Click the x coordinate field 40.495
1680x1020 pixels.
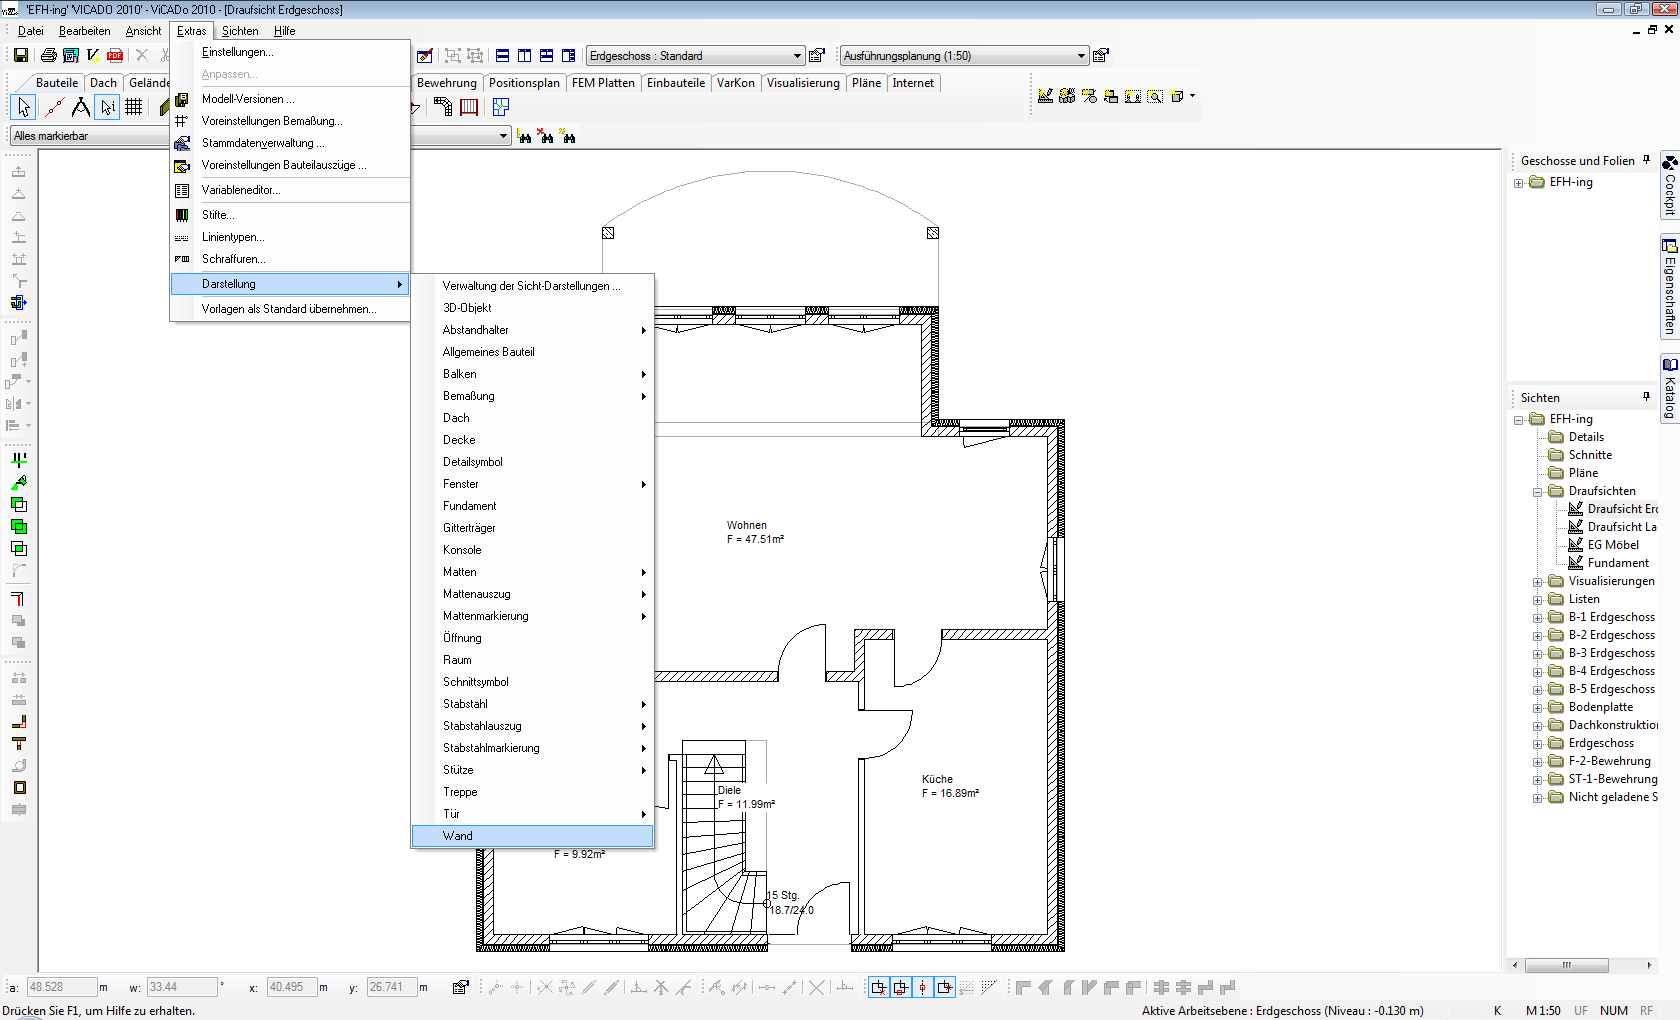coord(292,987)
